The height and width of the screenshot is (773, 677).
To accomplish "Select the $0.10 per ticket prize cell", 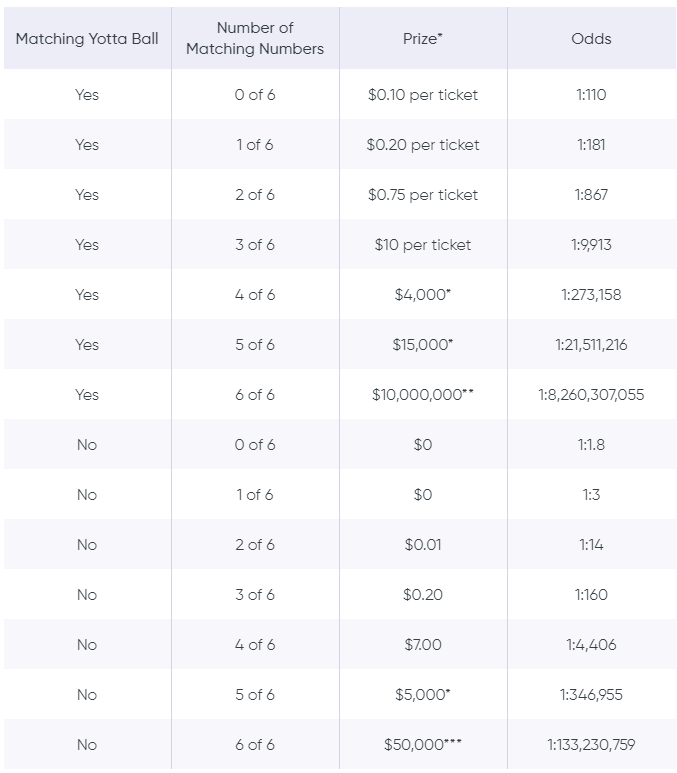I will pos(423,95).
